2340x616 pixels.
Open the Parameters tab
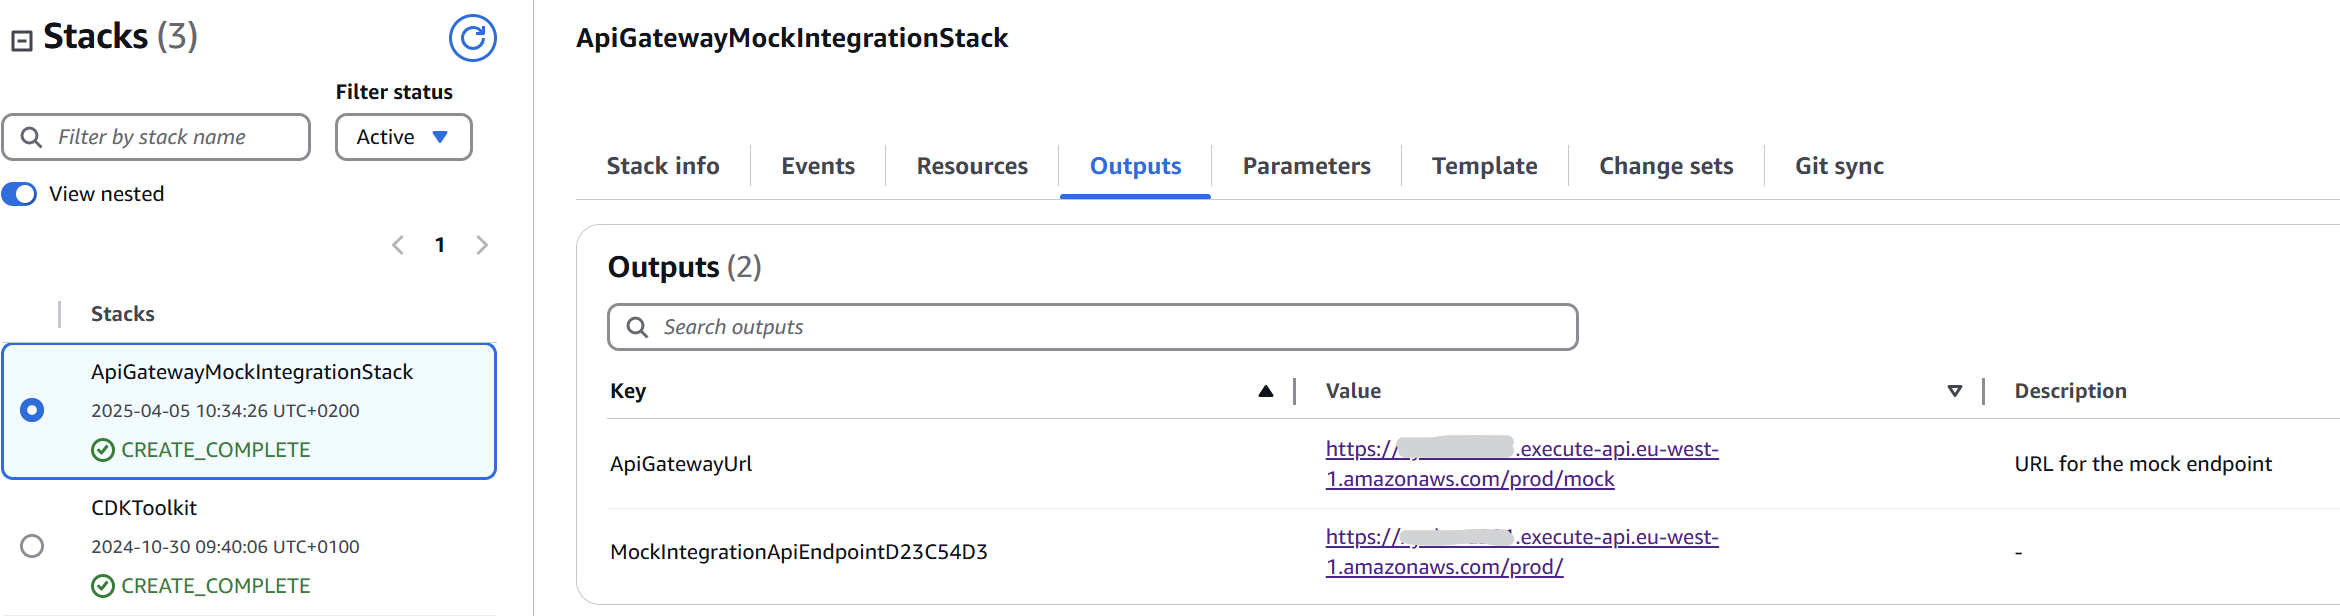1306,166
